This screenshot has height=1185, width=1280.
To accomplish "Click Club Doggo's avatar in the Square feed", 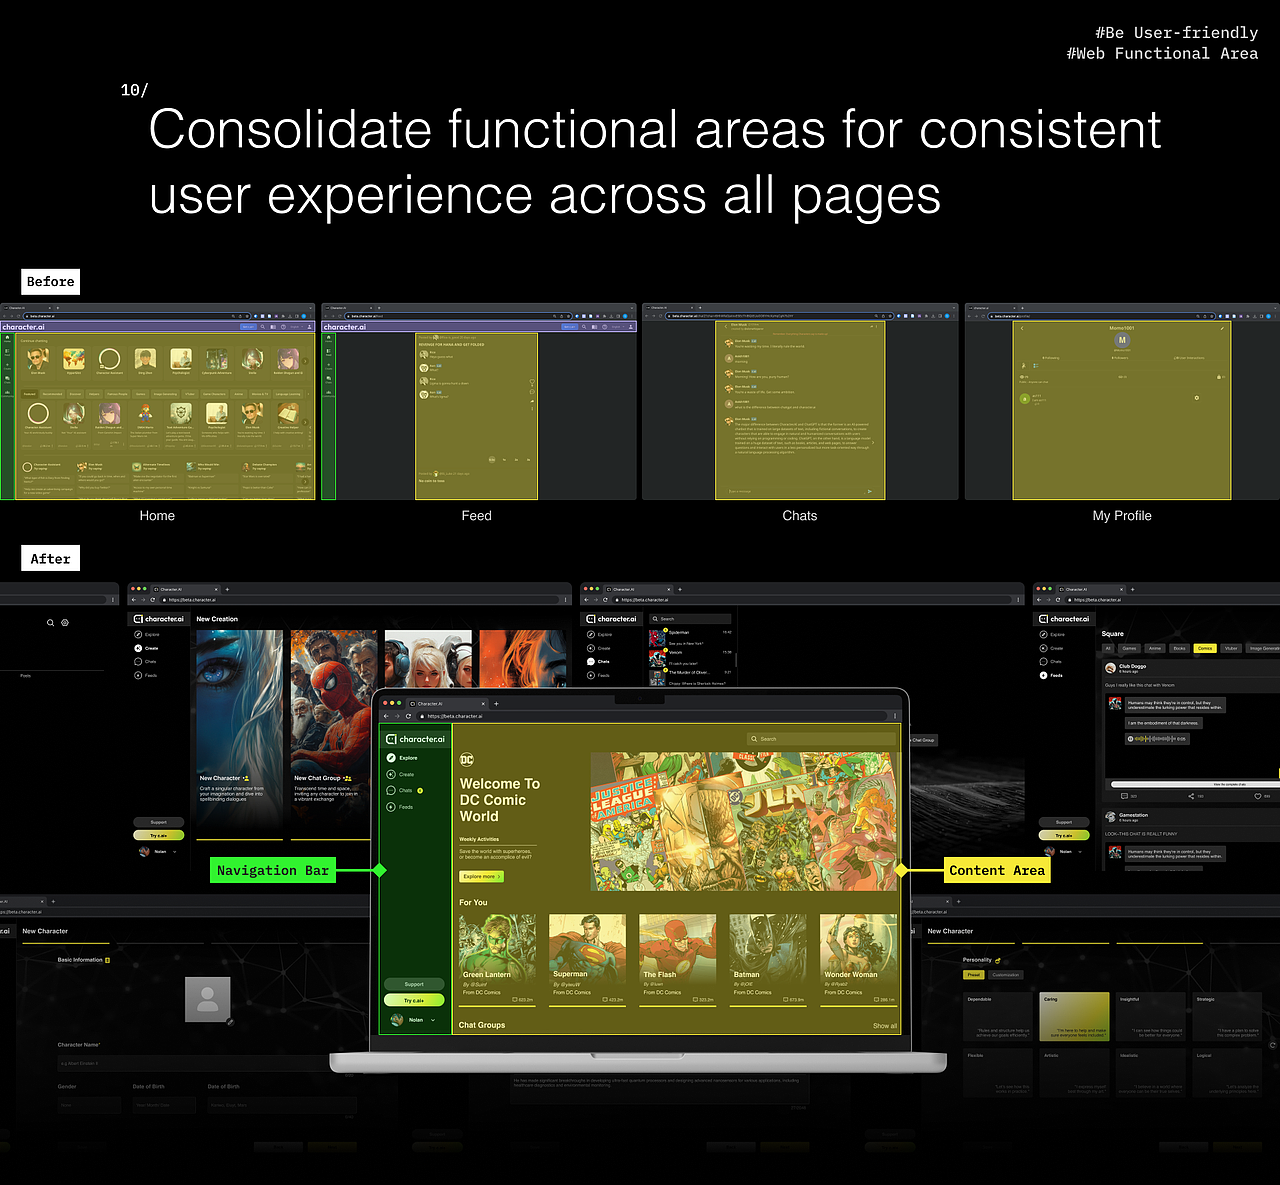I will click(1110, 668).
